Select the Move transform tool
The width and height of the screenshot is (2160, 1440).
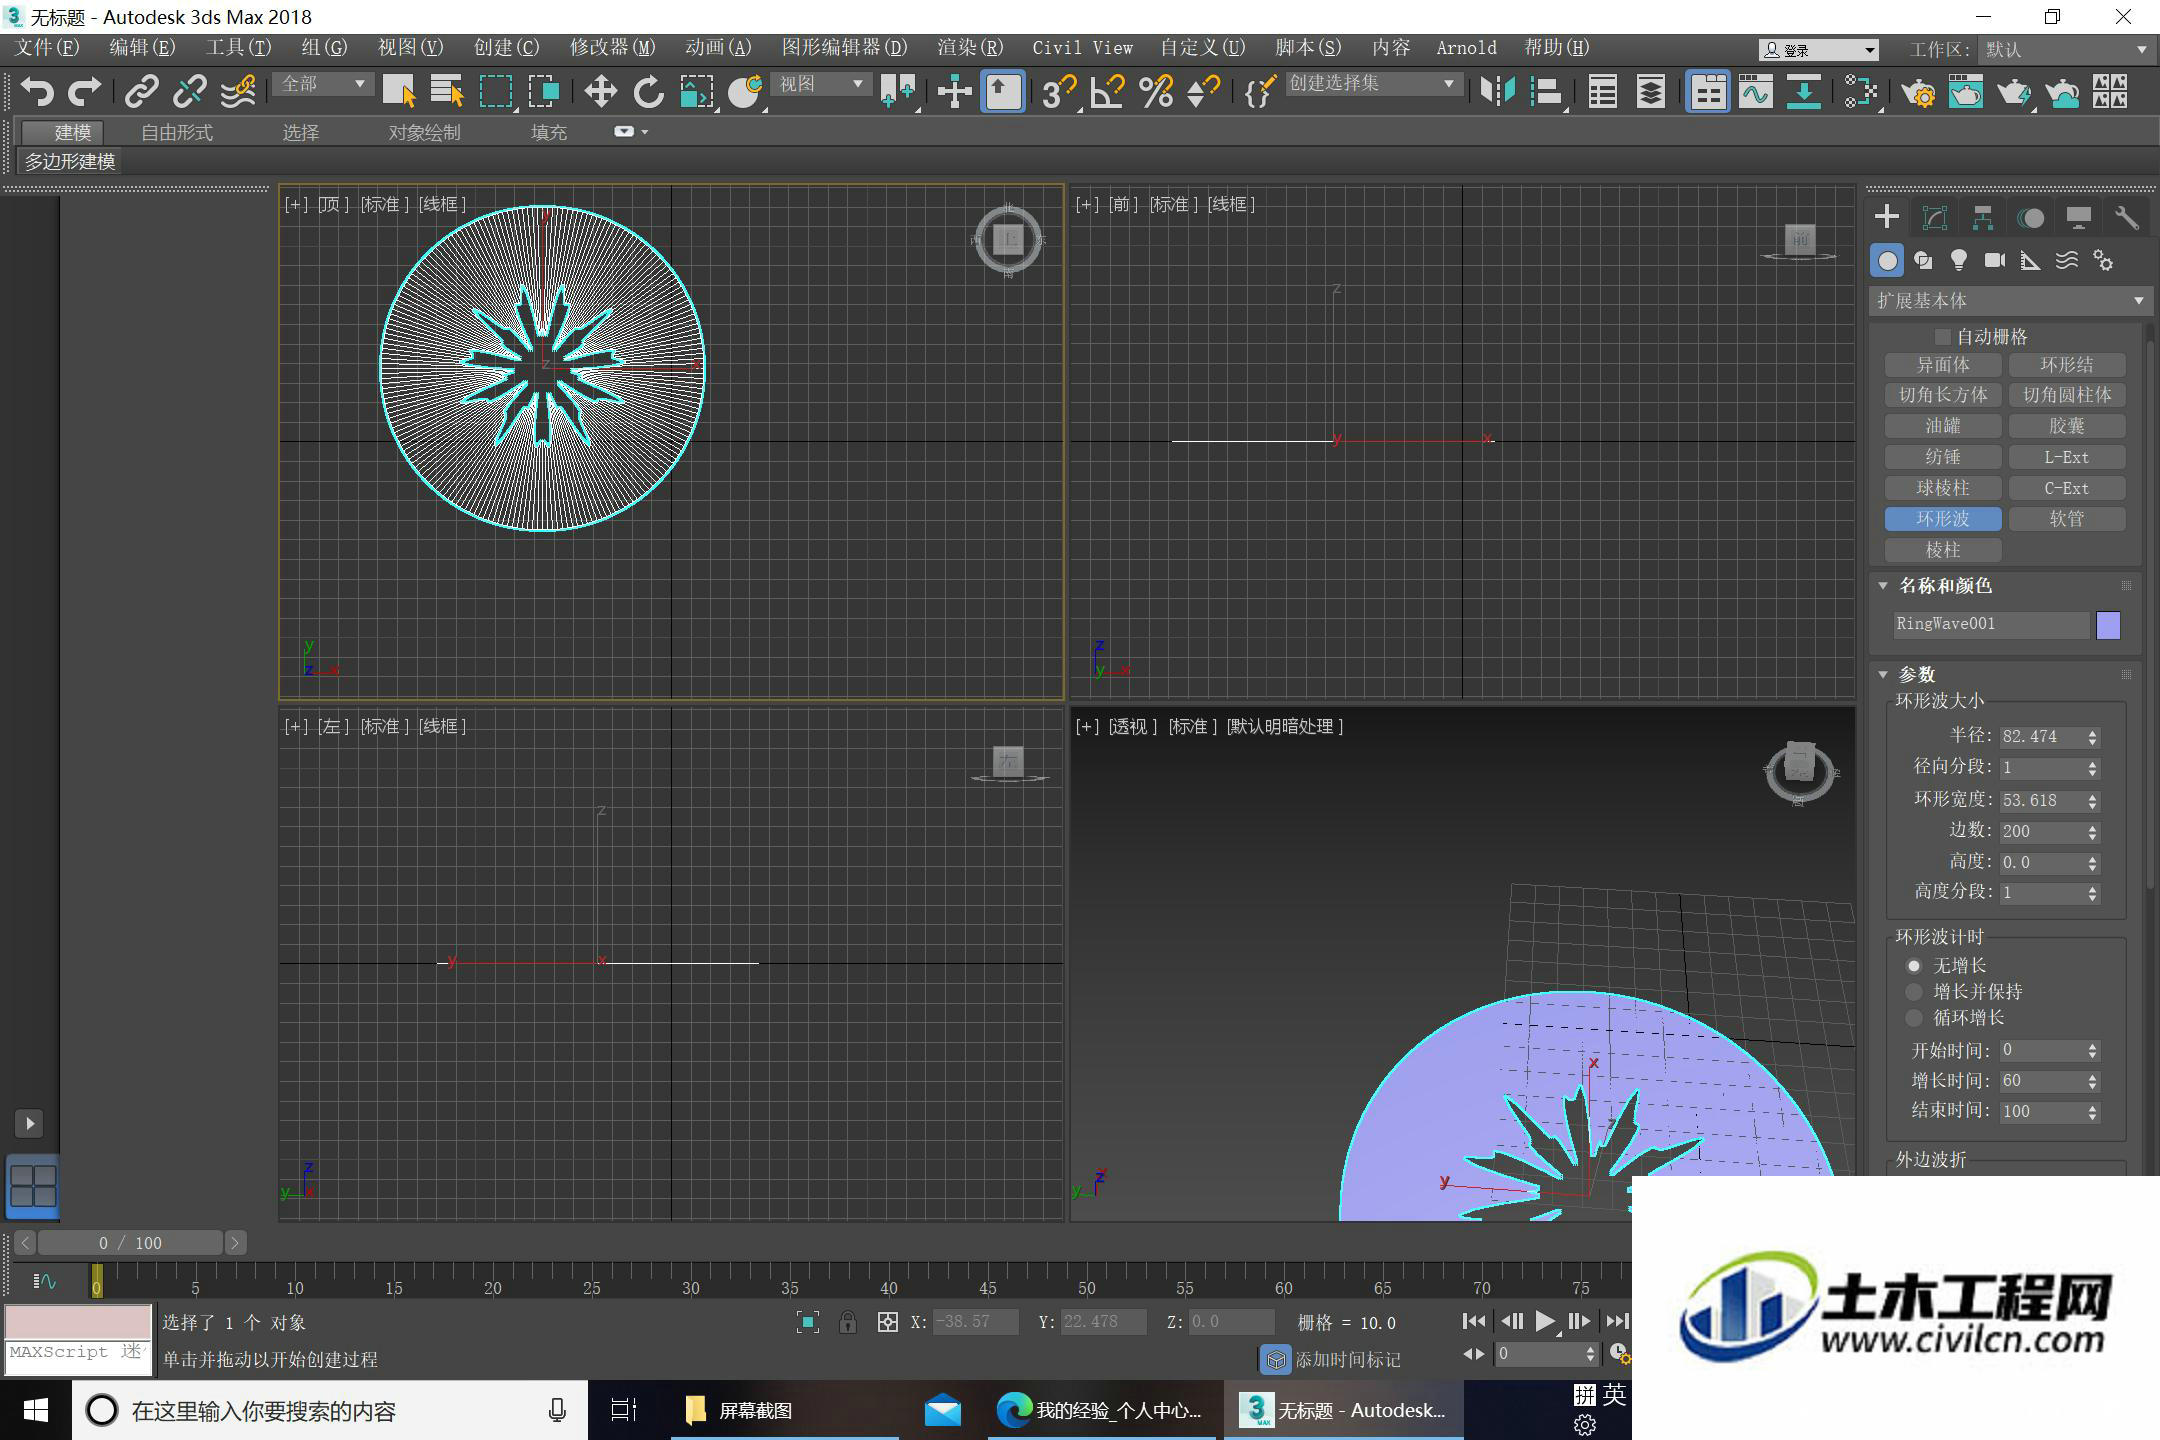coord(600,92)
